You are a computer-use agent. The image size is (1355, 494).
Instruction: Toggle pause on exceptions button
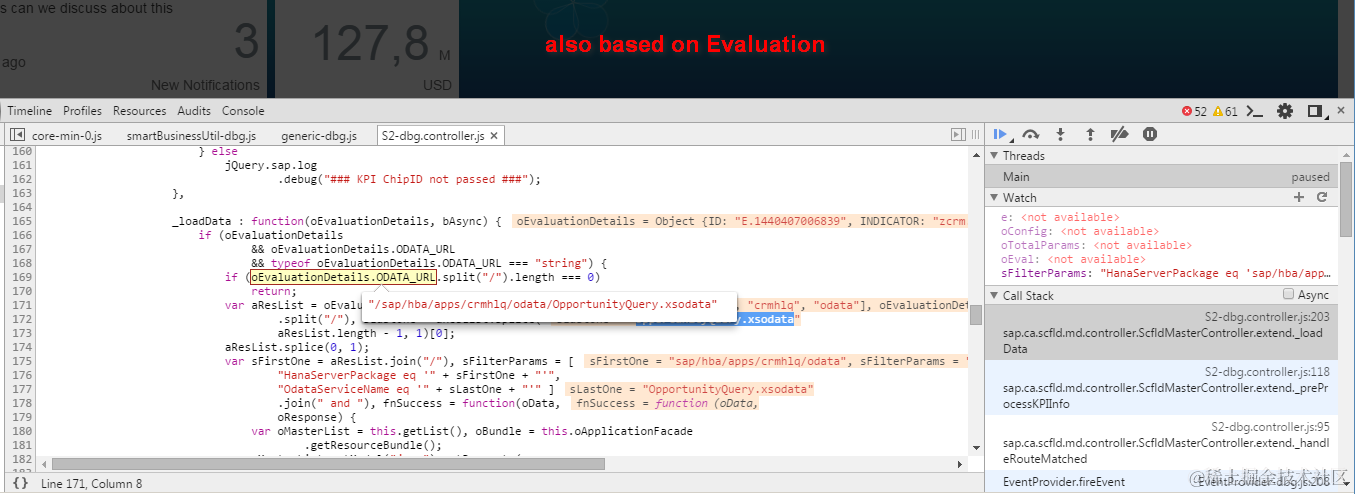pyautogui.click(x=1150, y=134)
